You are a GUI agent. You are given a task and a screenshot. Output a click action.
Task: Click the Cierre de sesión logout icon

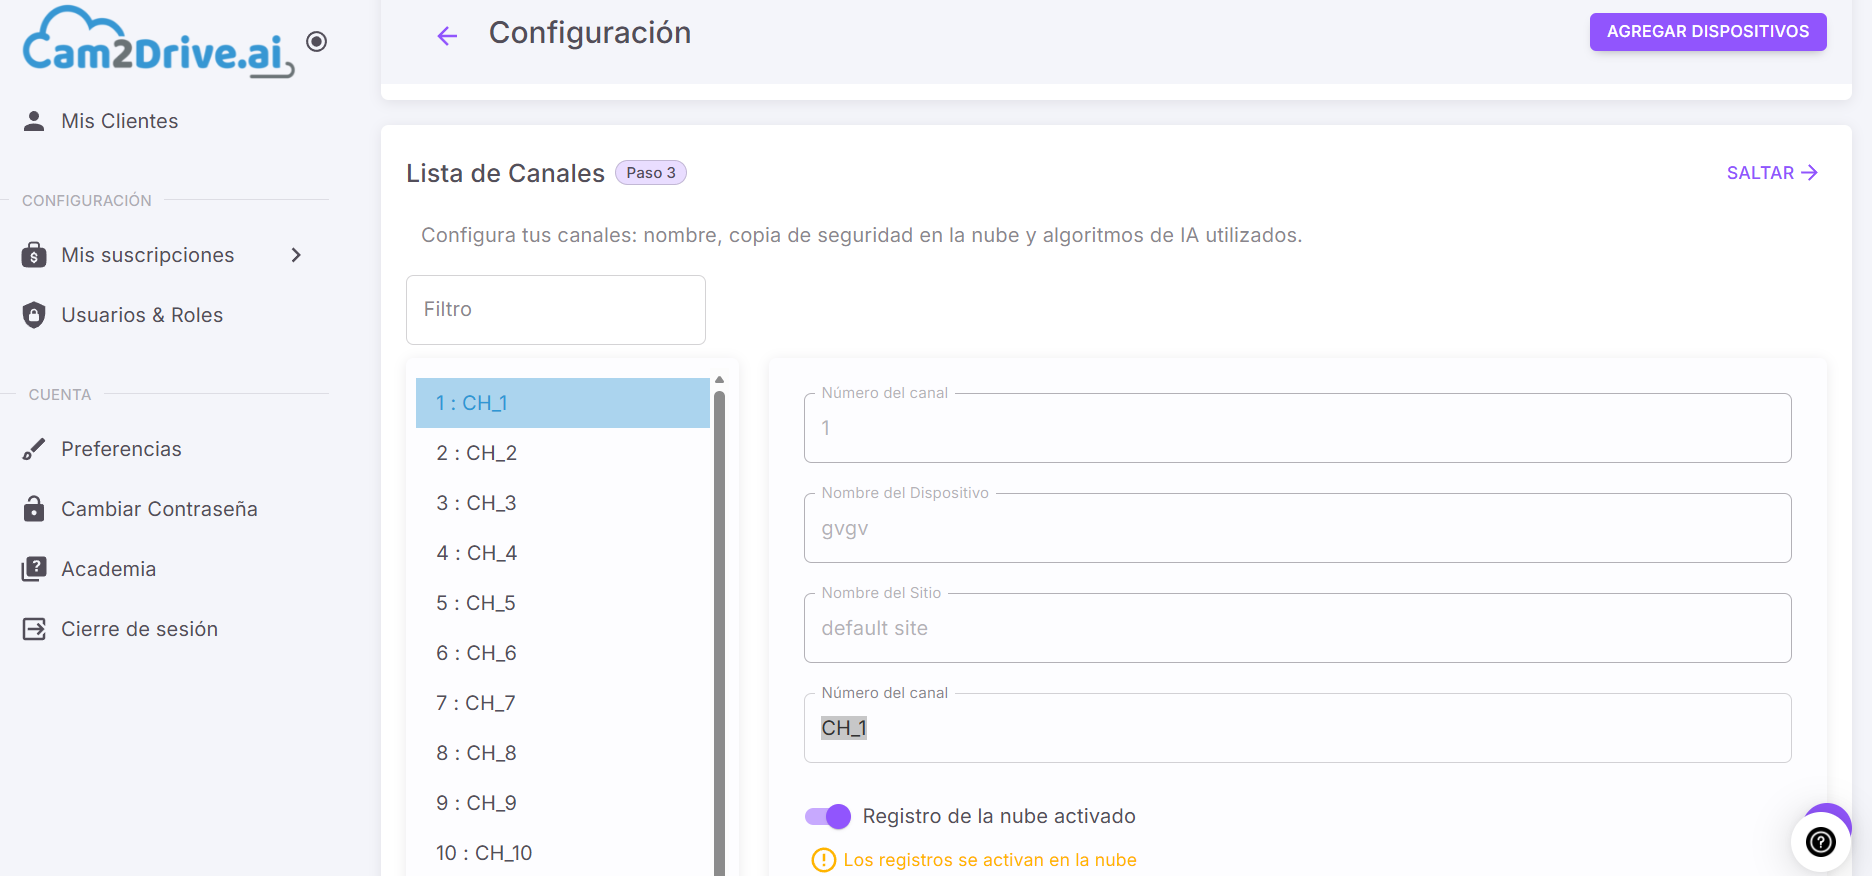click(x=34, y=629)
